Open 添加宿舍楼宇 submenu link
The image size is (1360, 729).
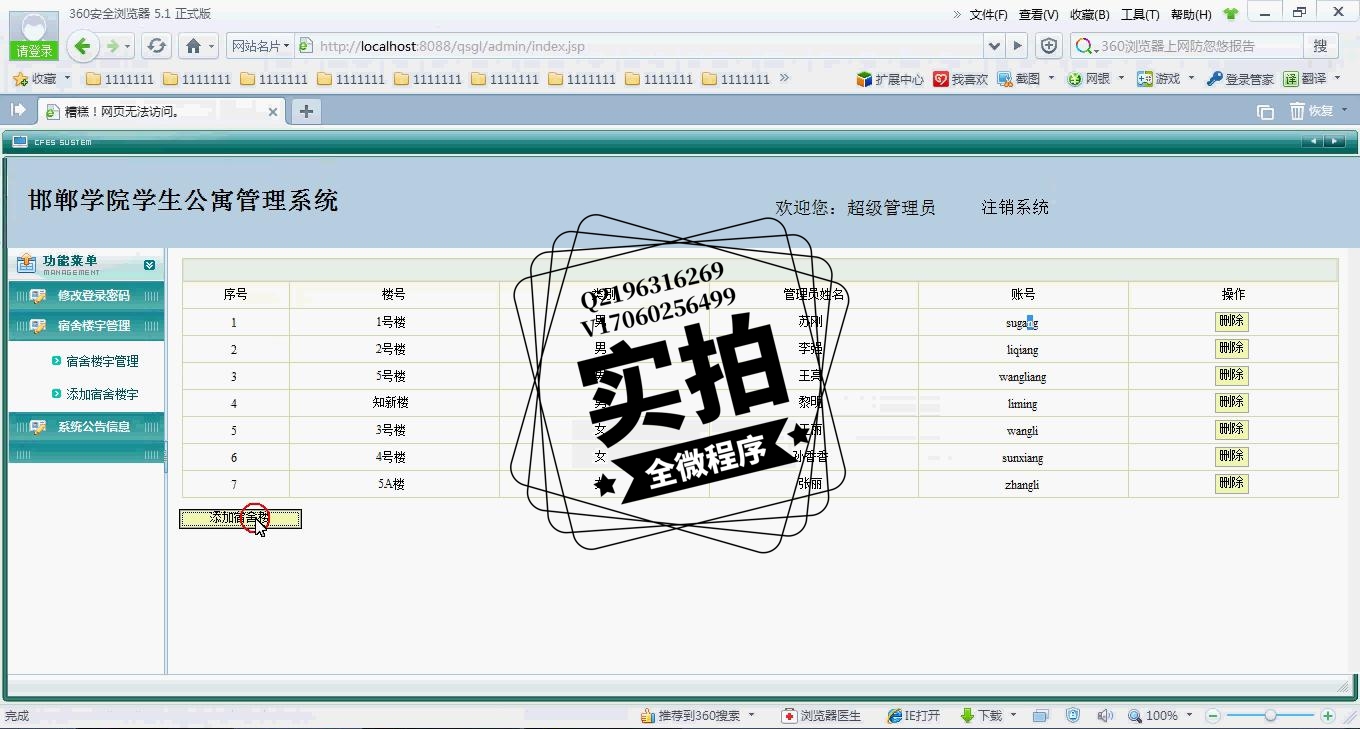(x=102, y=395)
